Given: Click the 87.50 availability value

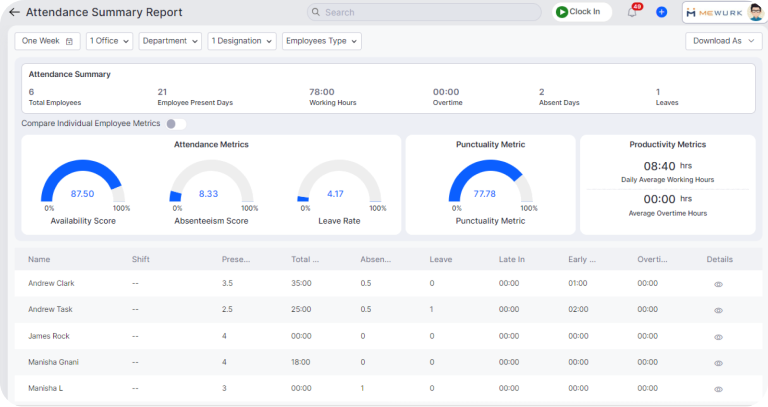Looking at the screenshot, I should click(x=82, y=193).
